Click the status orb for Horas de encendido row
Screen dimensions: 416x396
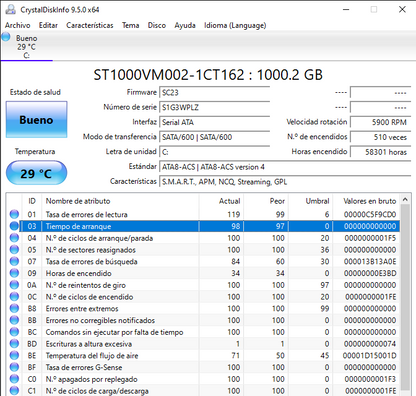(x=14, y=273)
